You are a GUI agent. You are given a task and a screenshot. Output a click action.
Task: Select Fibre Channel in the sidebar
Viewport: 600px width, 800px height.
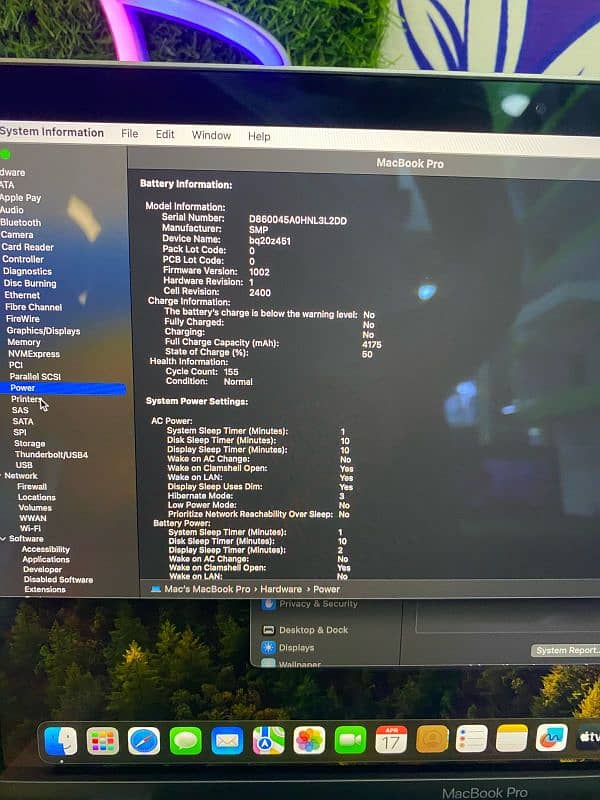34,307
